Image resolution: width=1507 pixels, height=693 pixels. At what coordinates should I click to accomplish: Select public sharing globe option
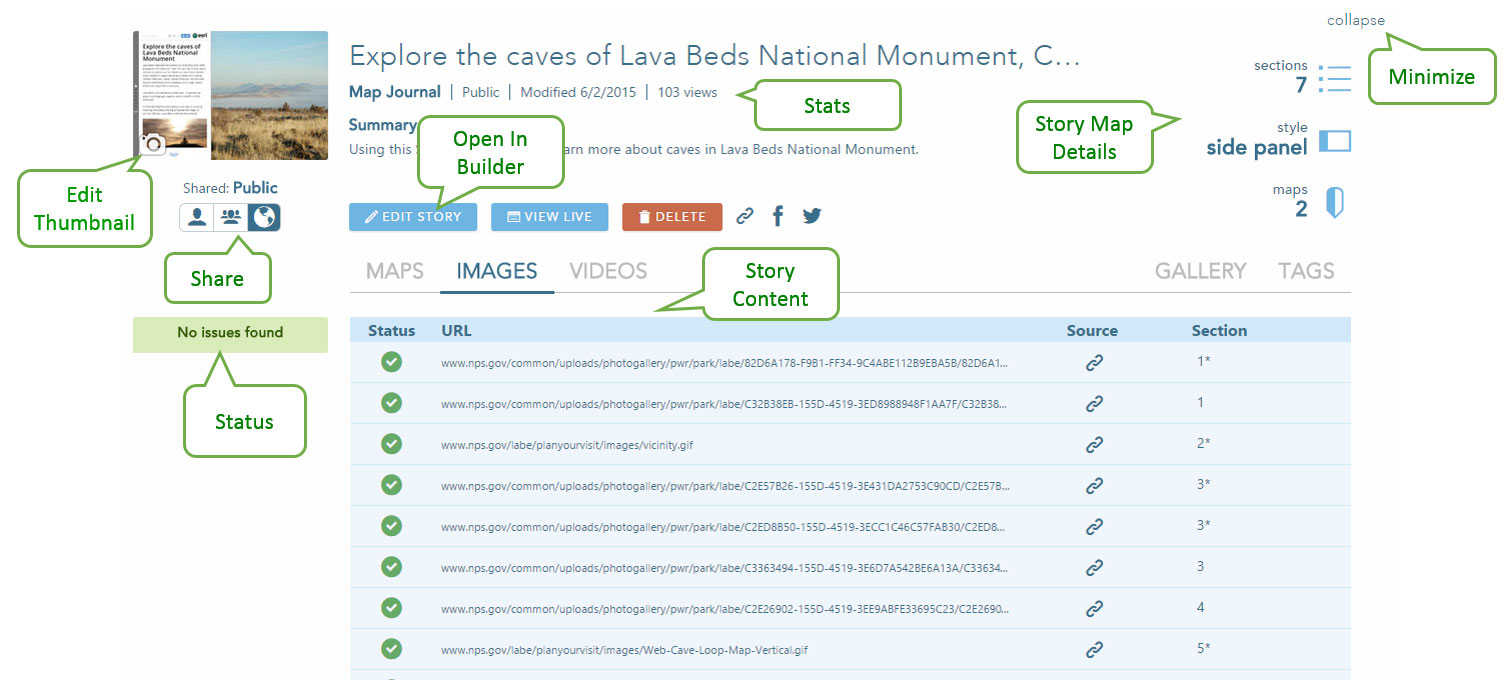coord(264,217)
